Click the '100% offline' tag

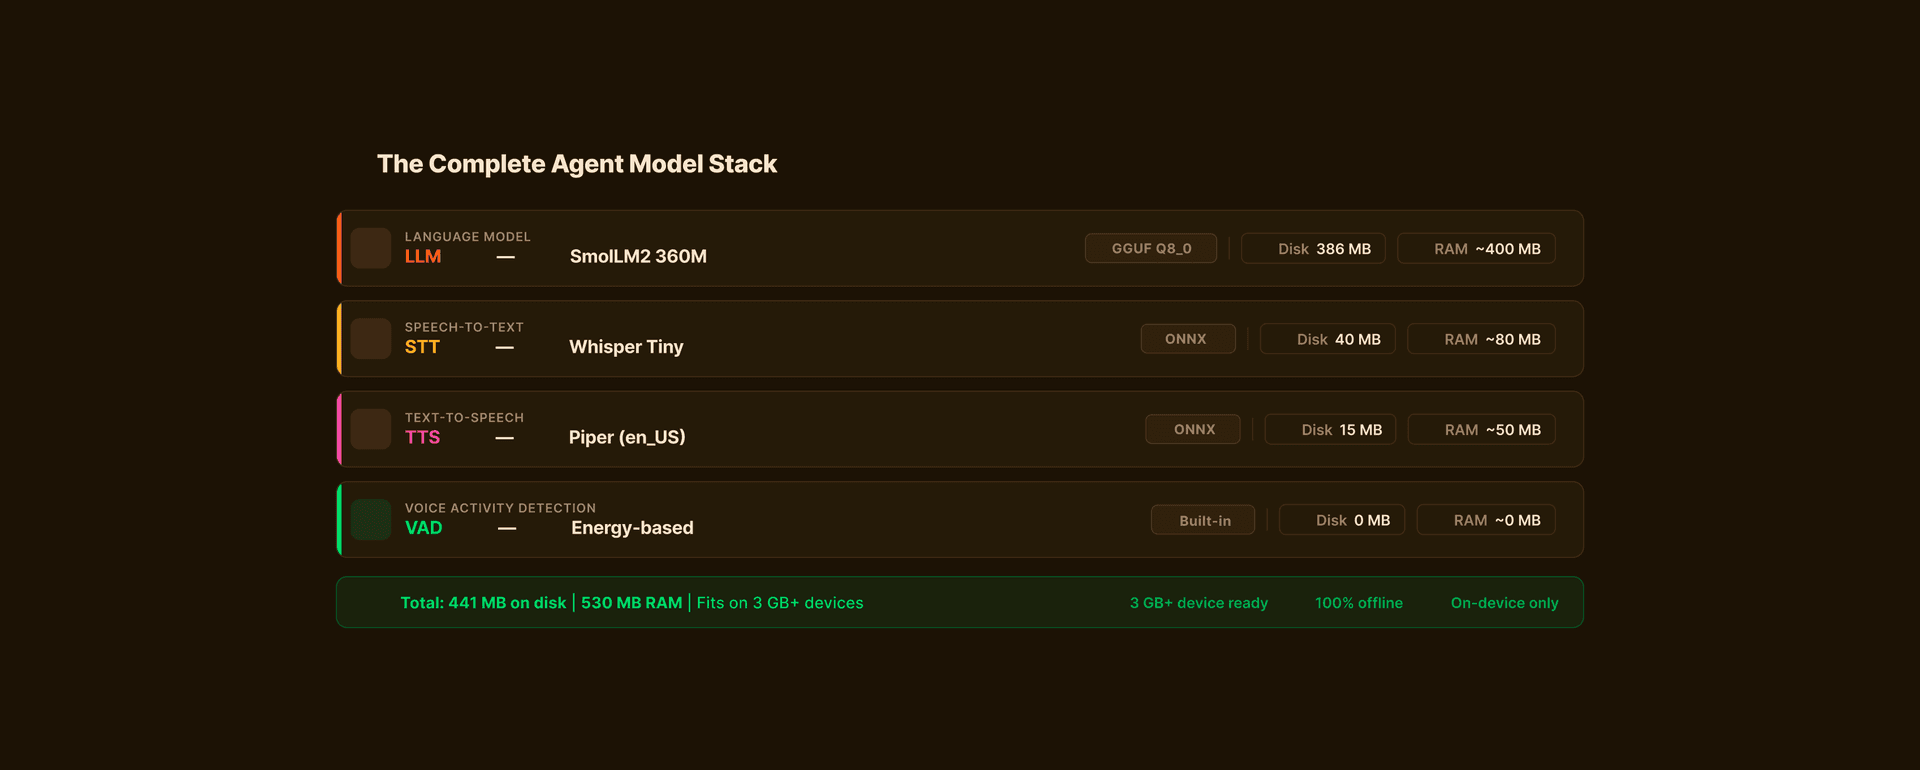click(1359, 603)
